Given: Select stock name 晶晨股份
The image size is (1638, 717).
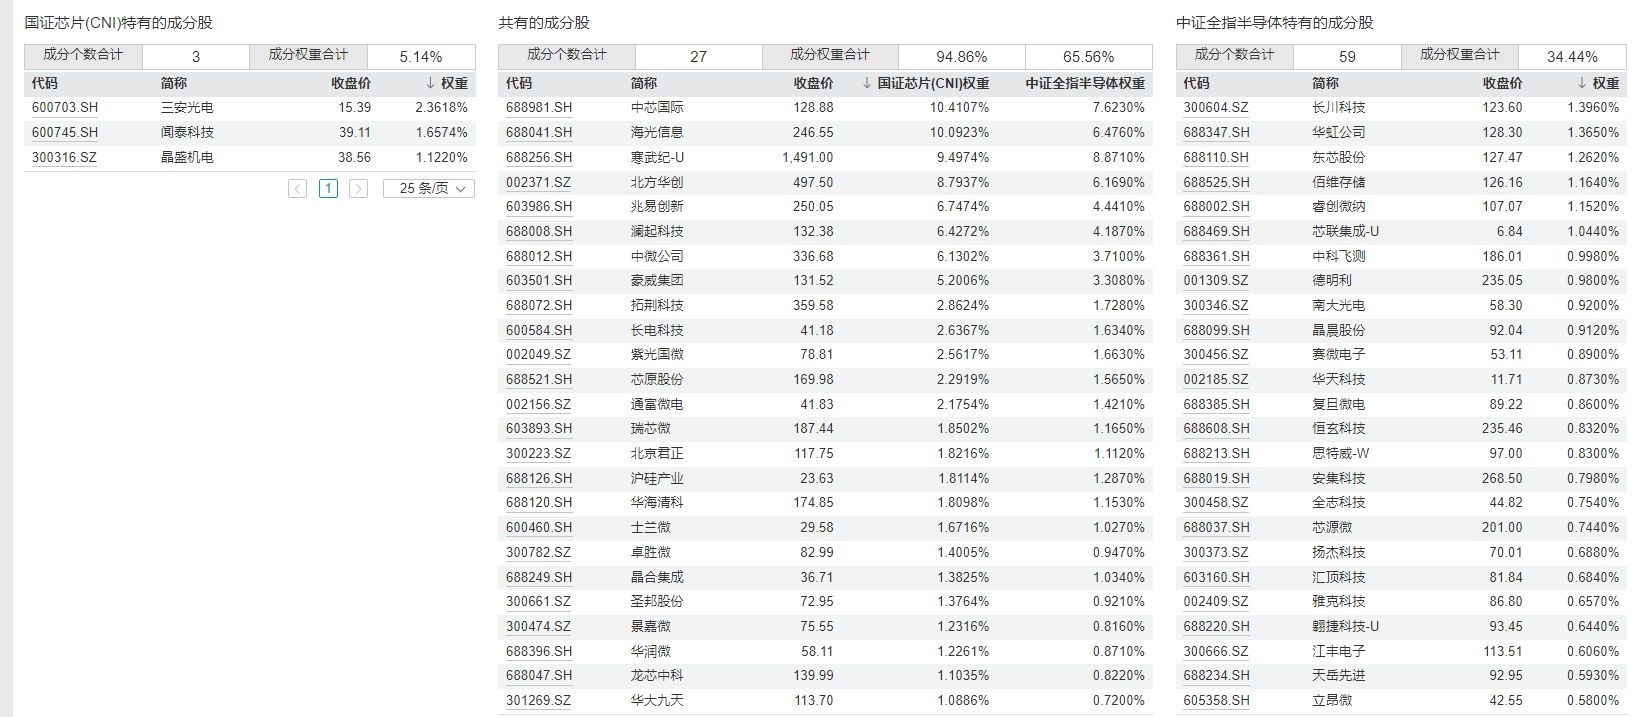Looking at the screenshot, I should coord(1338,330).
